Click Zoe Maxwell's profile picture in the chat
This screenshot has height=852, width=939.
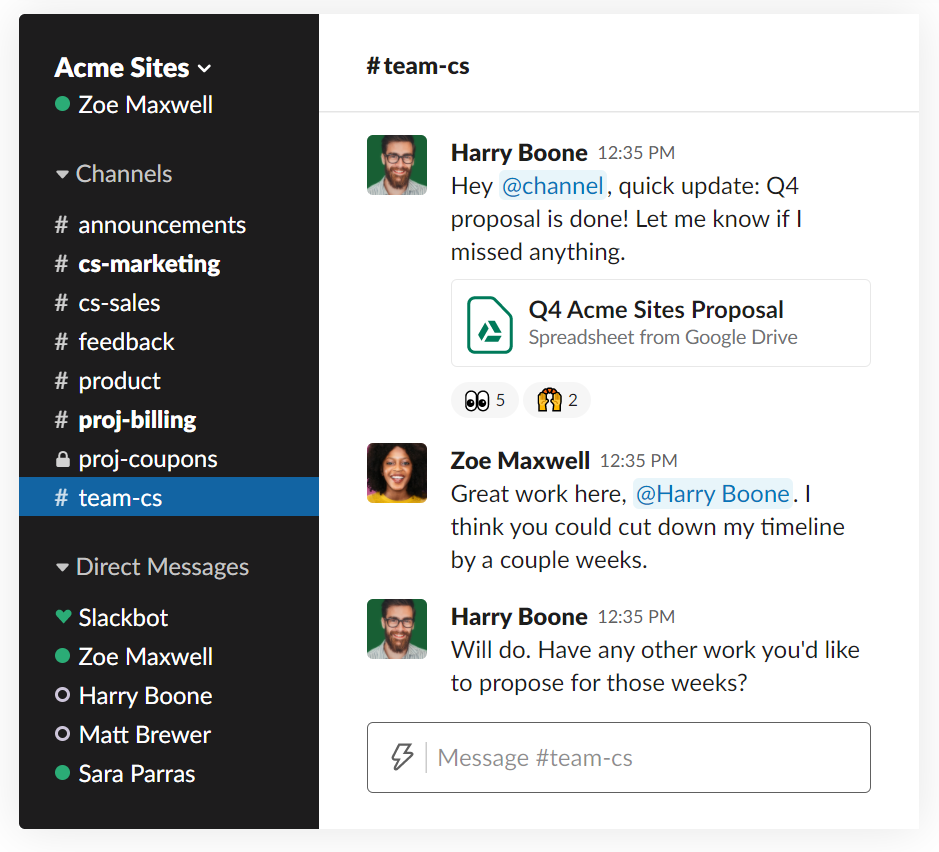pyautogui.click(x=397, y=473)
